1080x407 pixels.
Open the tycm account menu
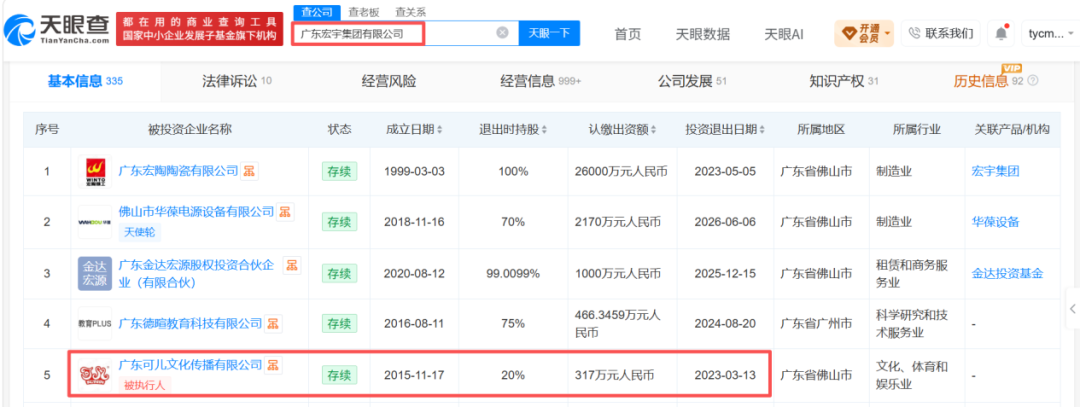pos(1050,32)
